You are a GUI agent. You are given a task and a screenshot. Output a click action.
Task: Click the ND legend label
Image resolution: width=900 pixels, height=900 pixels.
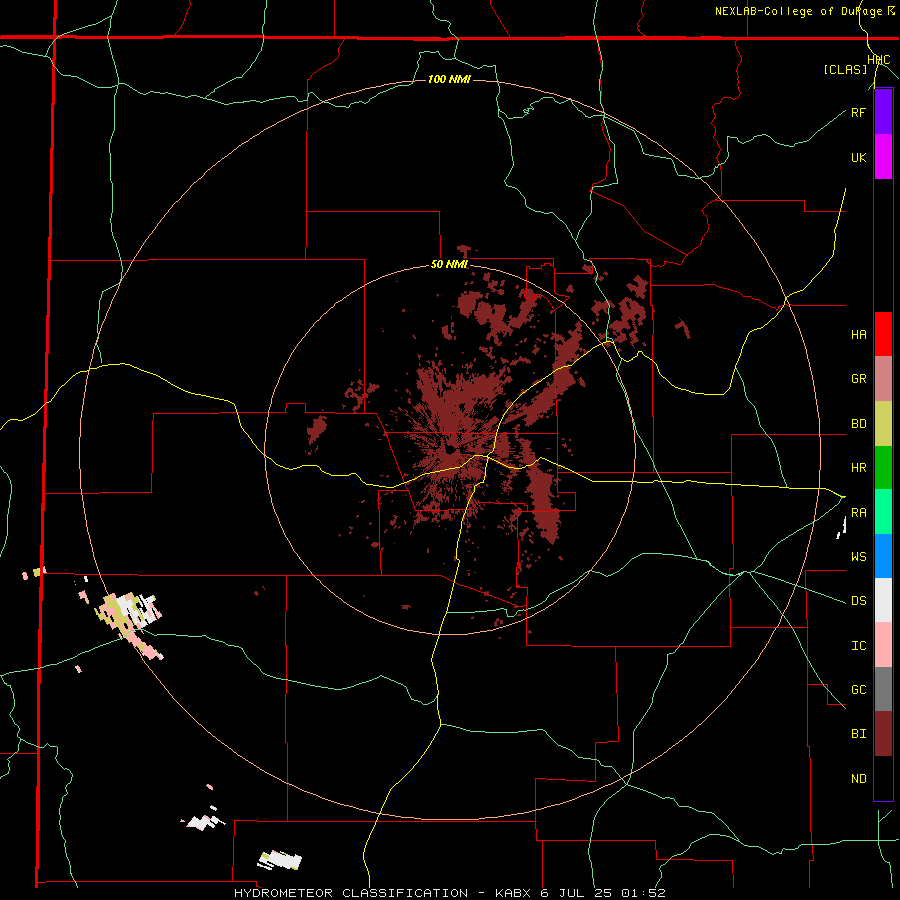pyautogui.click(x=858, y=778)
